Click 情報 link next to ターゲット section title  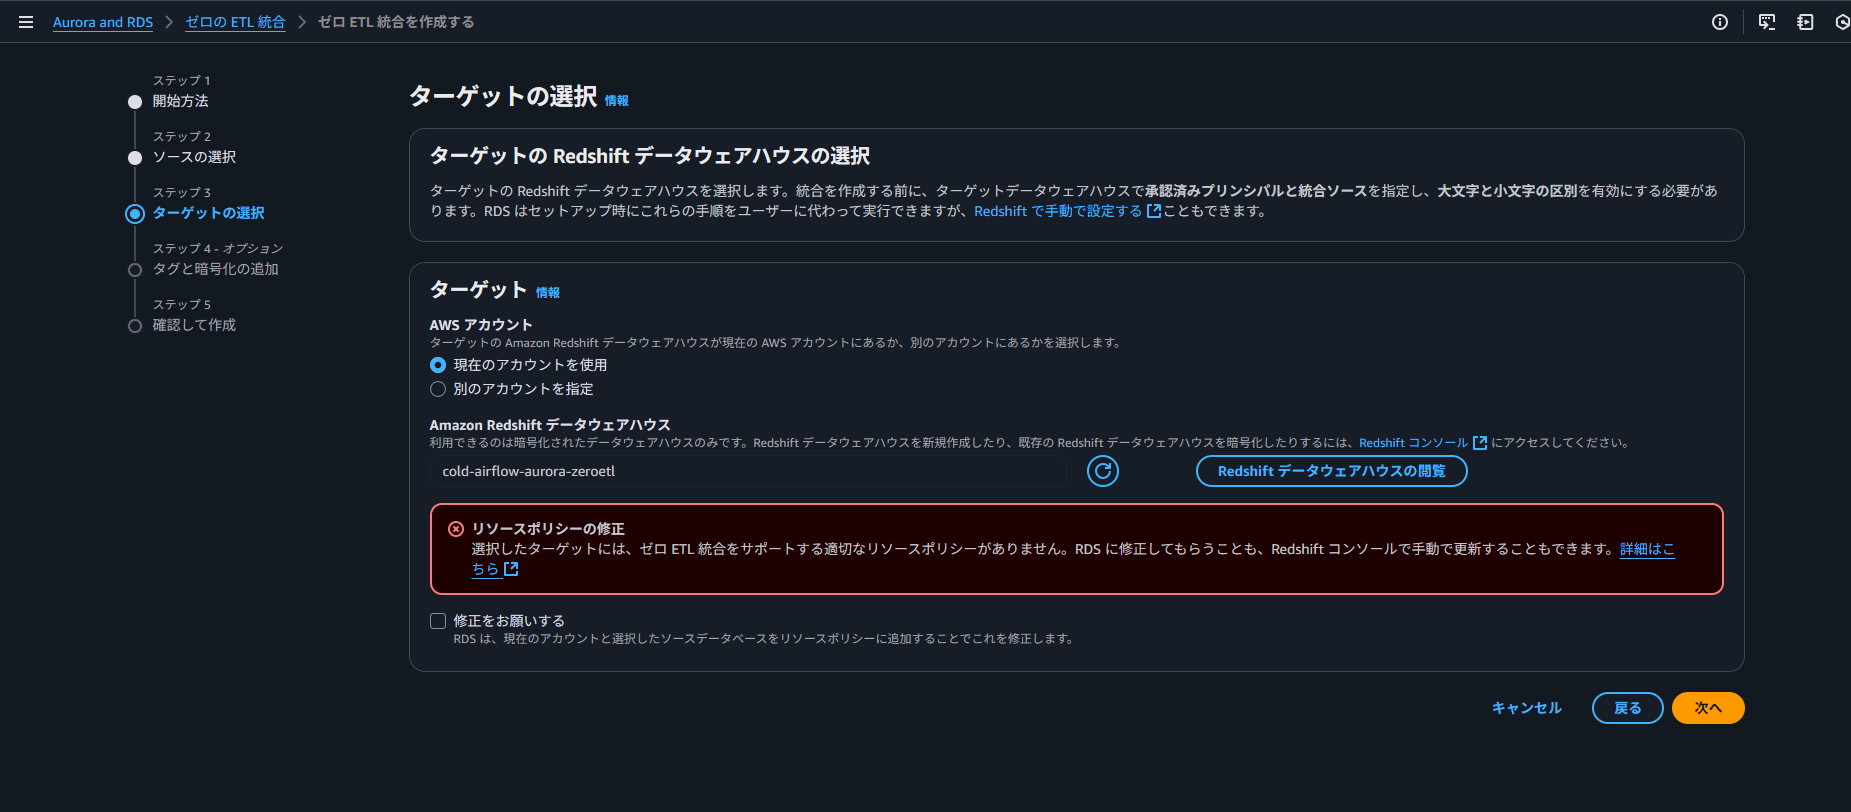point(548,293)
